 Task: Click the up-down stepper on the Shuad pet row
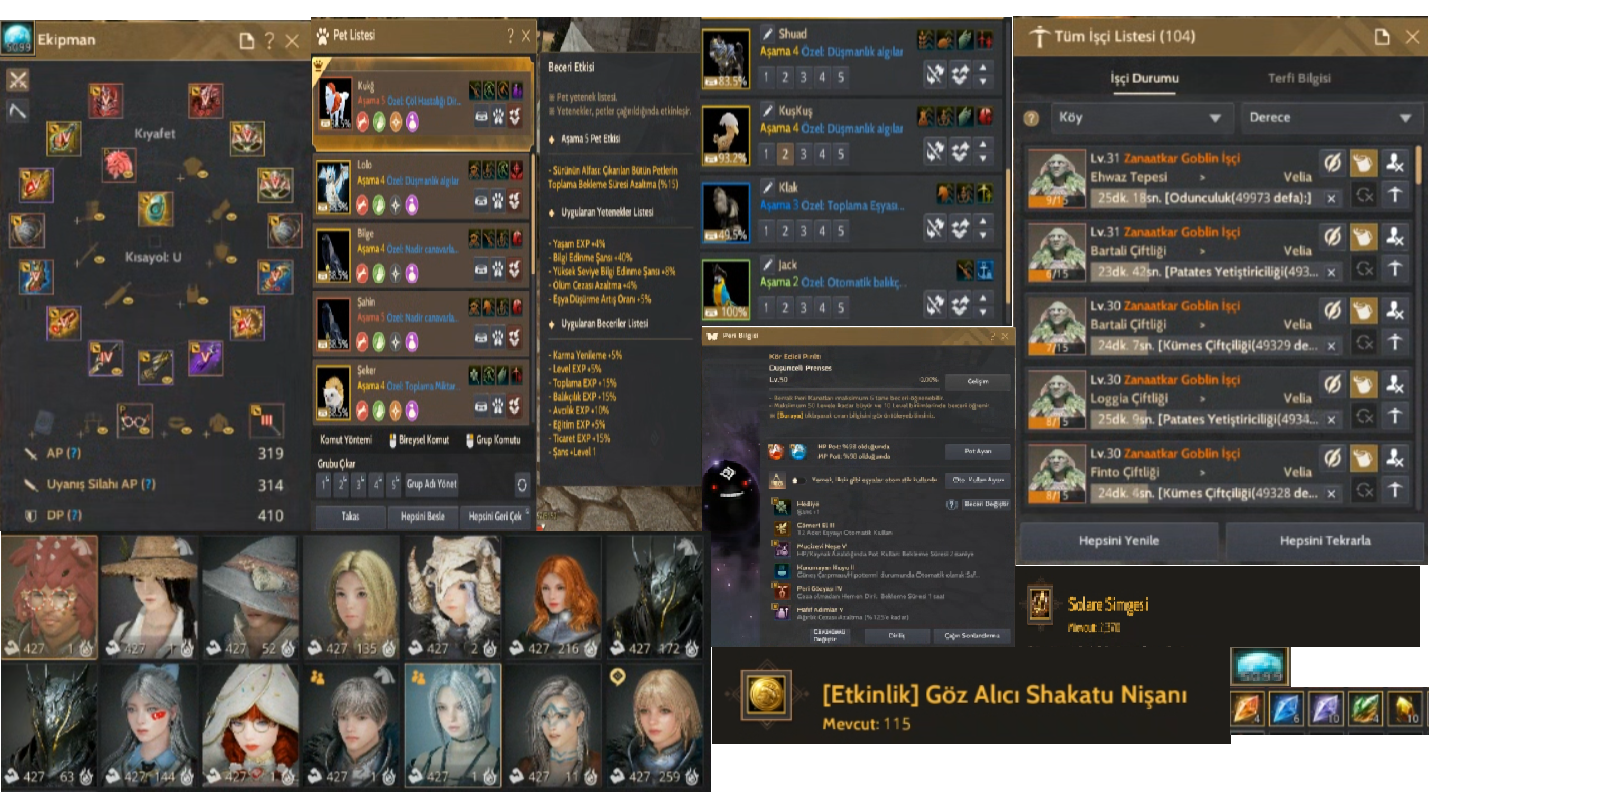(x=984, y=74)
